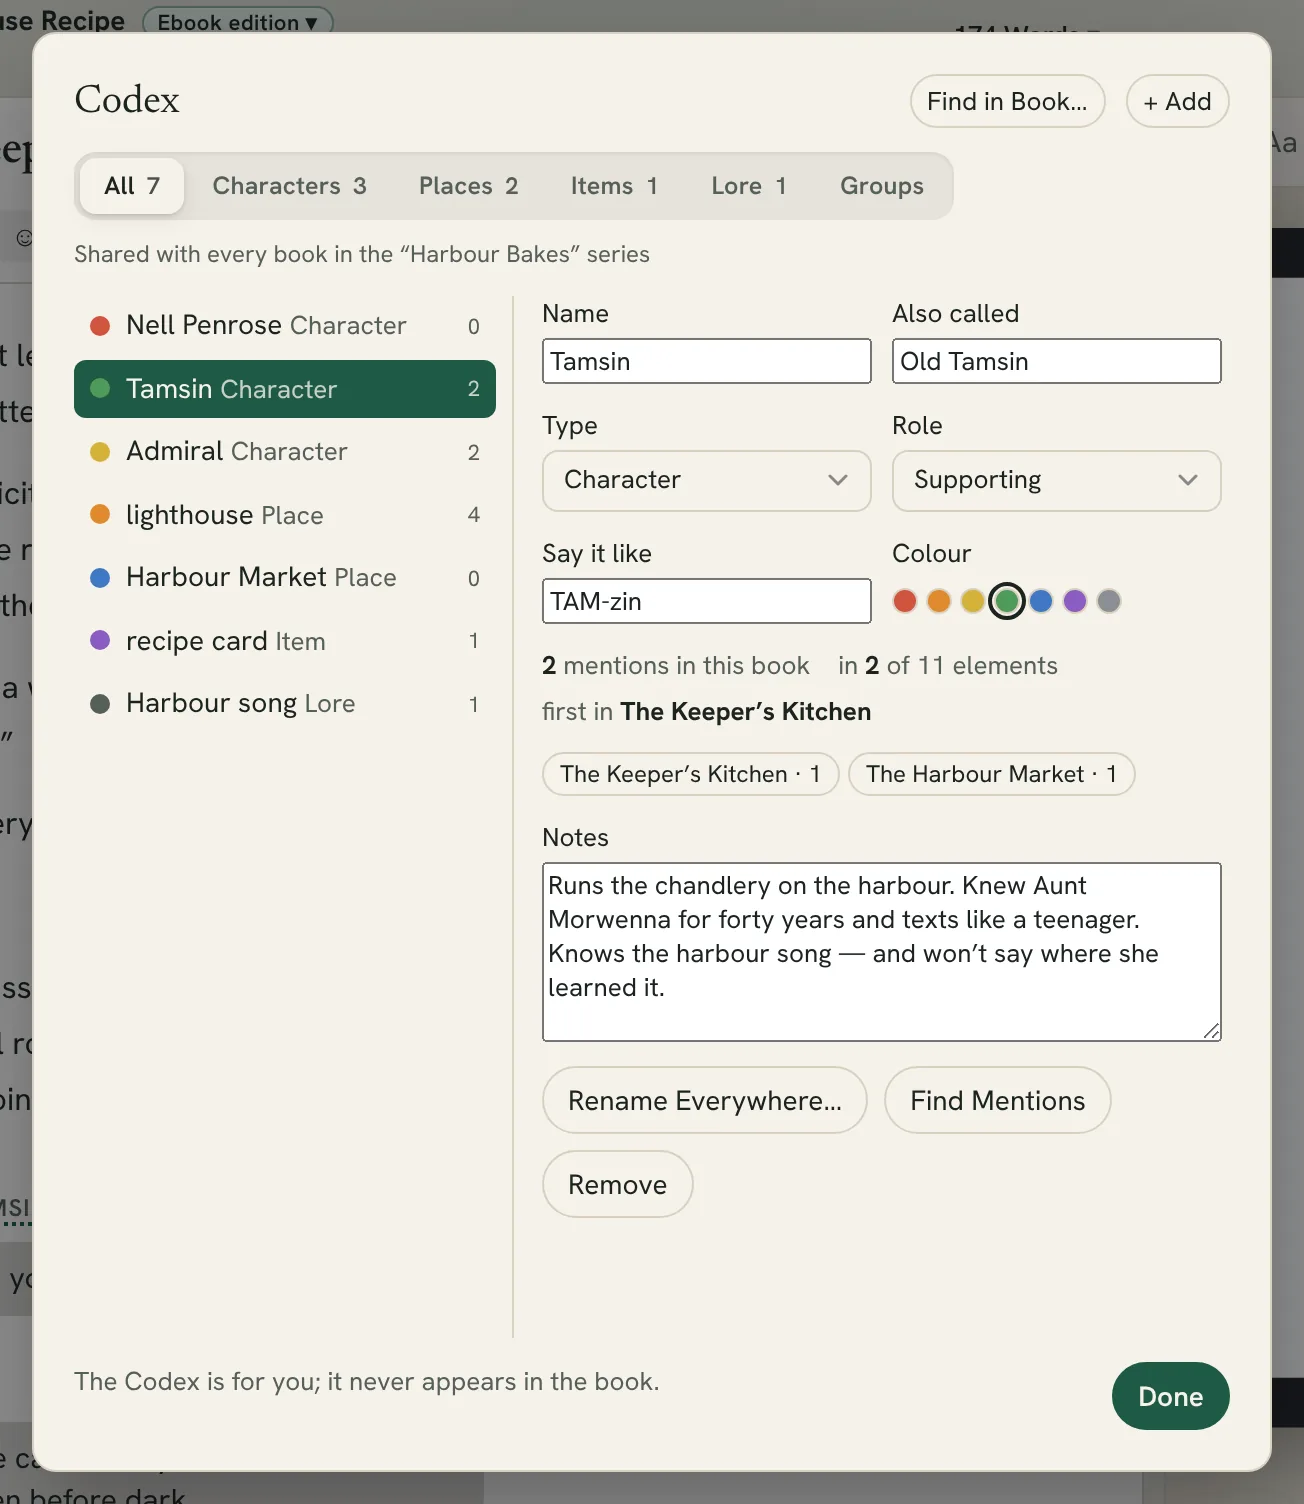Click the + Add button
The image size is (1304, 1504).
pos(1177,101)
